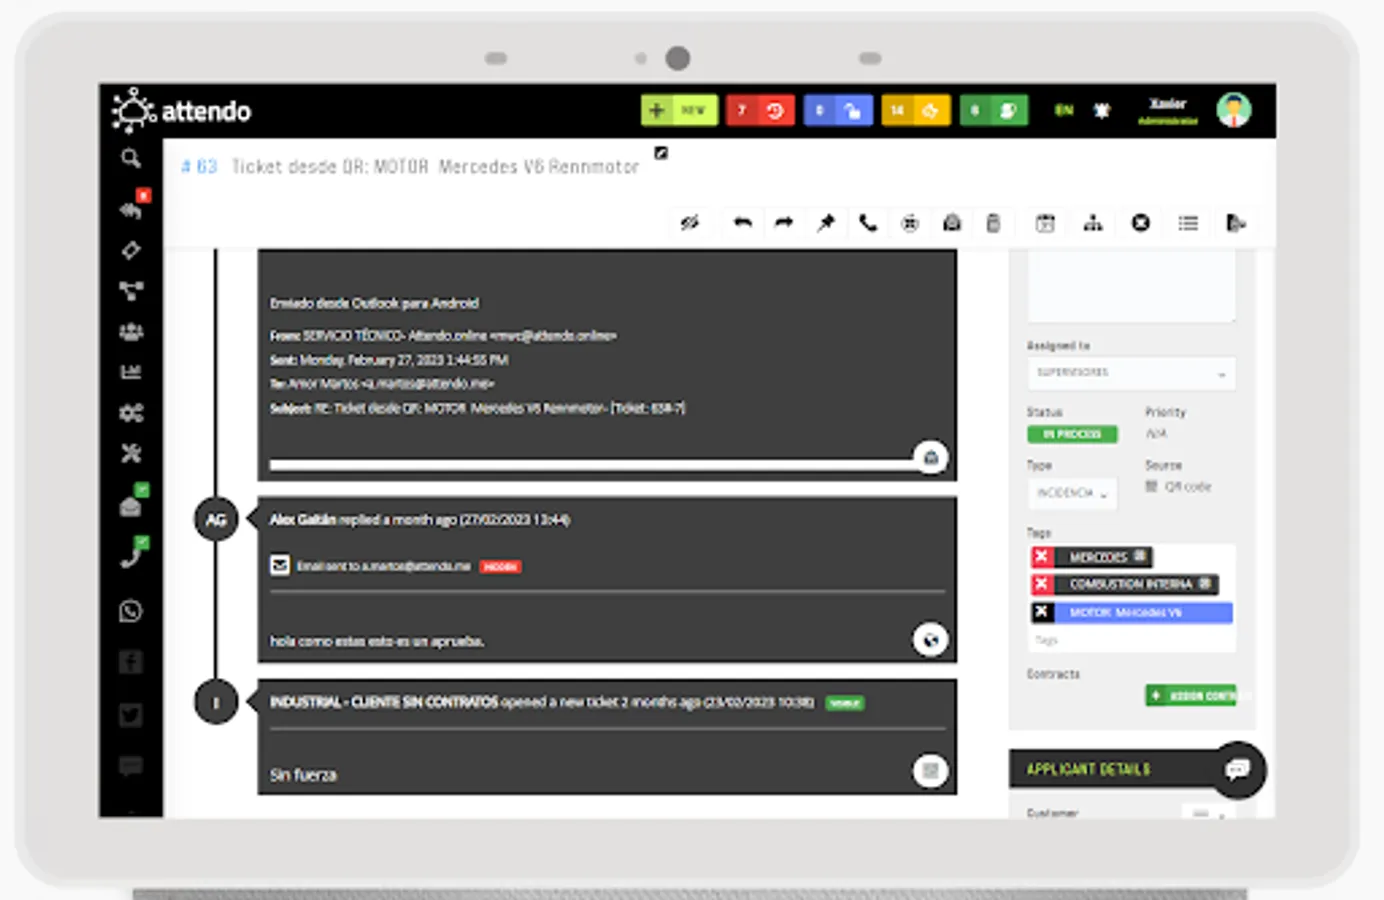The height and width of the screenshot is (900, 1384).
Task: Click INDUSTRIAL - CLIENTE SIN CONTRATOS name
Action: (384, 702)
